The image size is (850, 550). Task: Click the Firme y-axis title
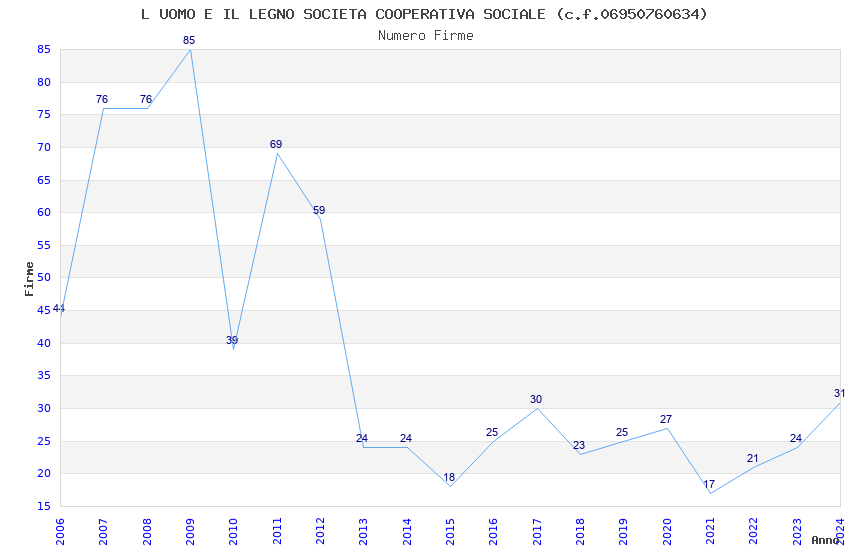click(x=29, y=279)
